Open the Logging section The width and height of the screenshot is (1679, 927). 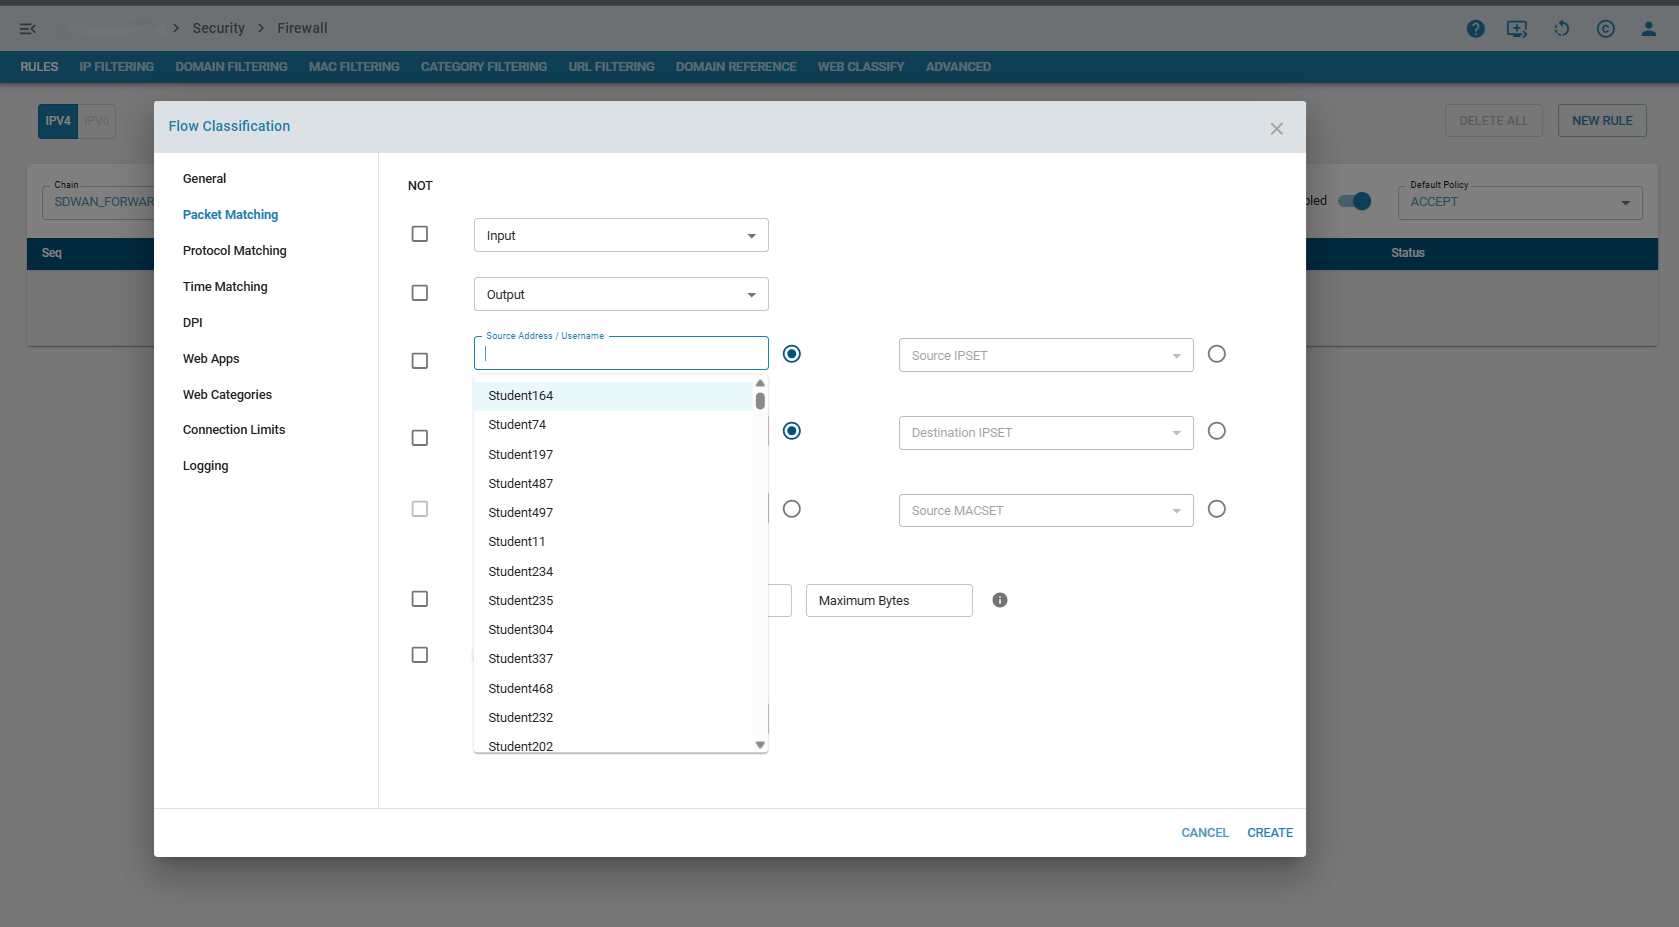pos(205,466)
